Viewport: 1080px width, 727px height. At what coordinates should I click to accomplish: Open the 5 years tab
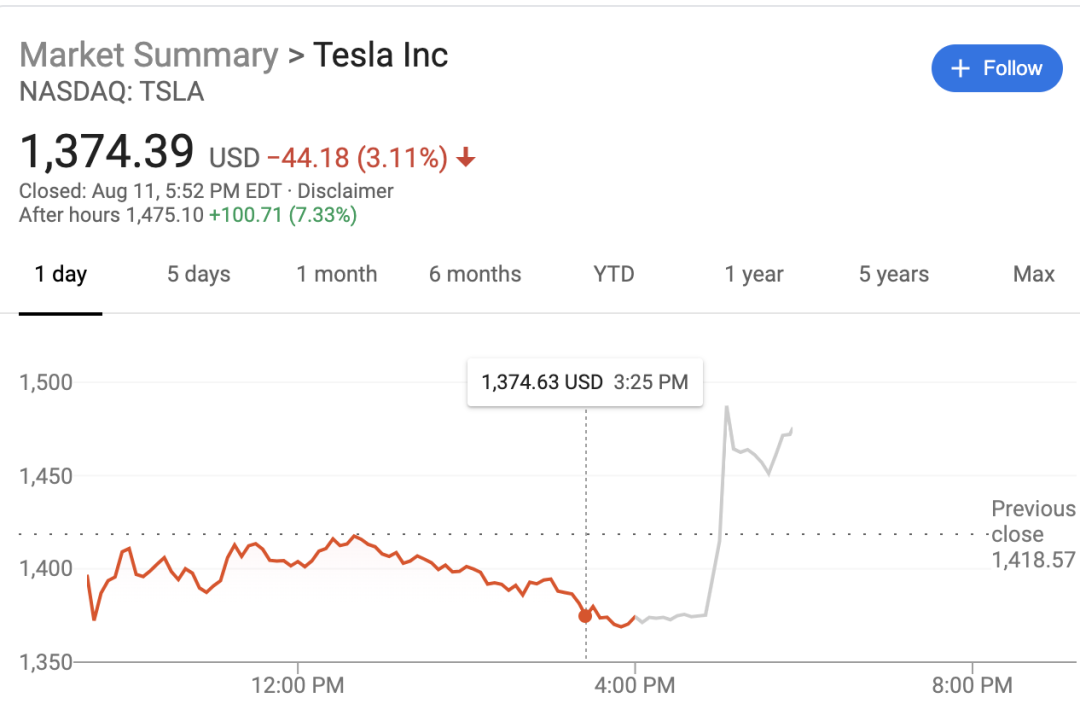click(x=893, y=274)
